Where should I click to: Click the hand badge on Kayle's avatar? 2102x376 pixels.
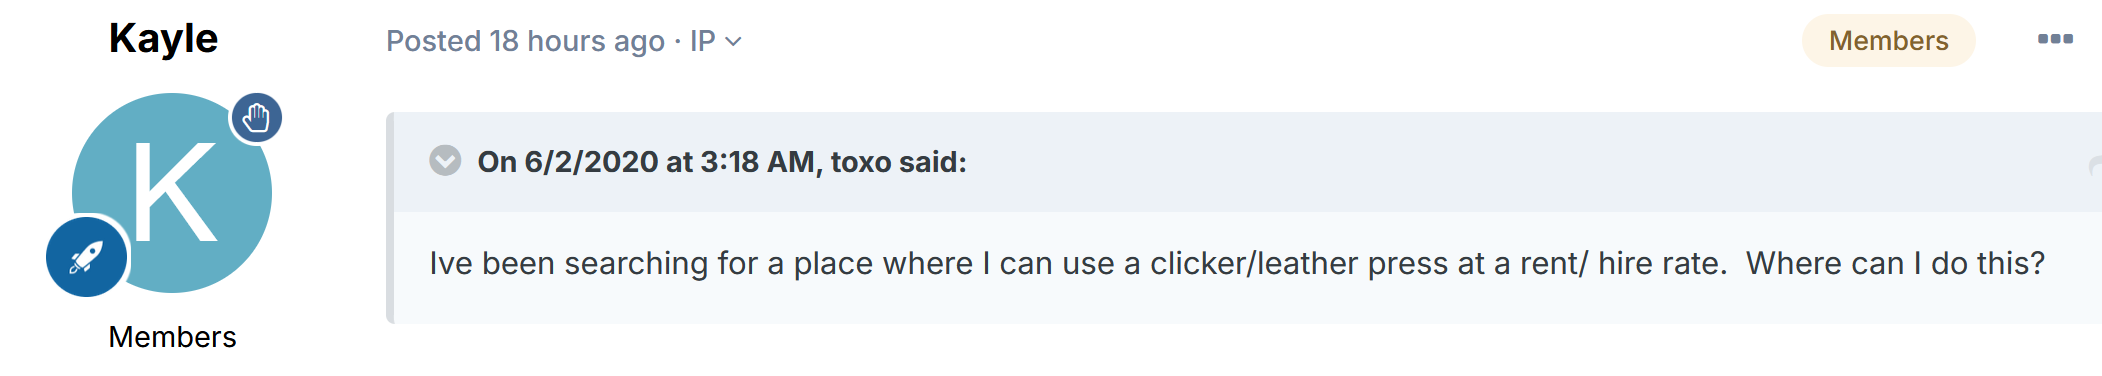257,118
